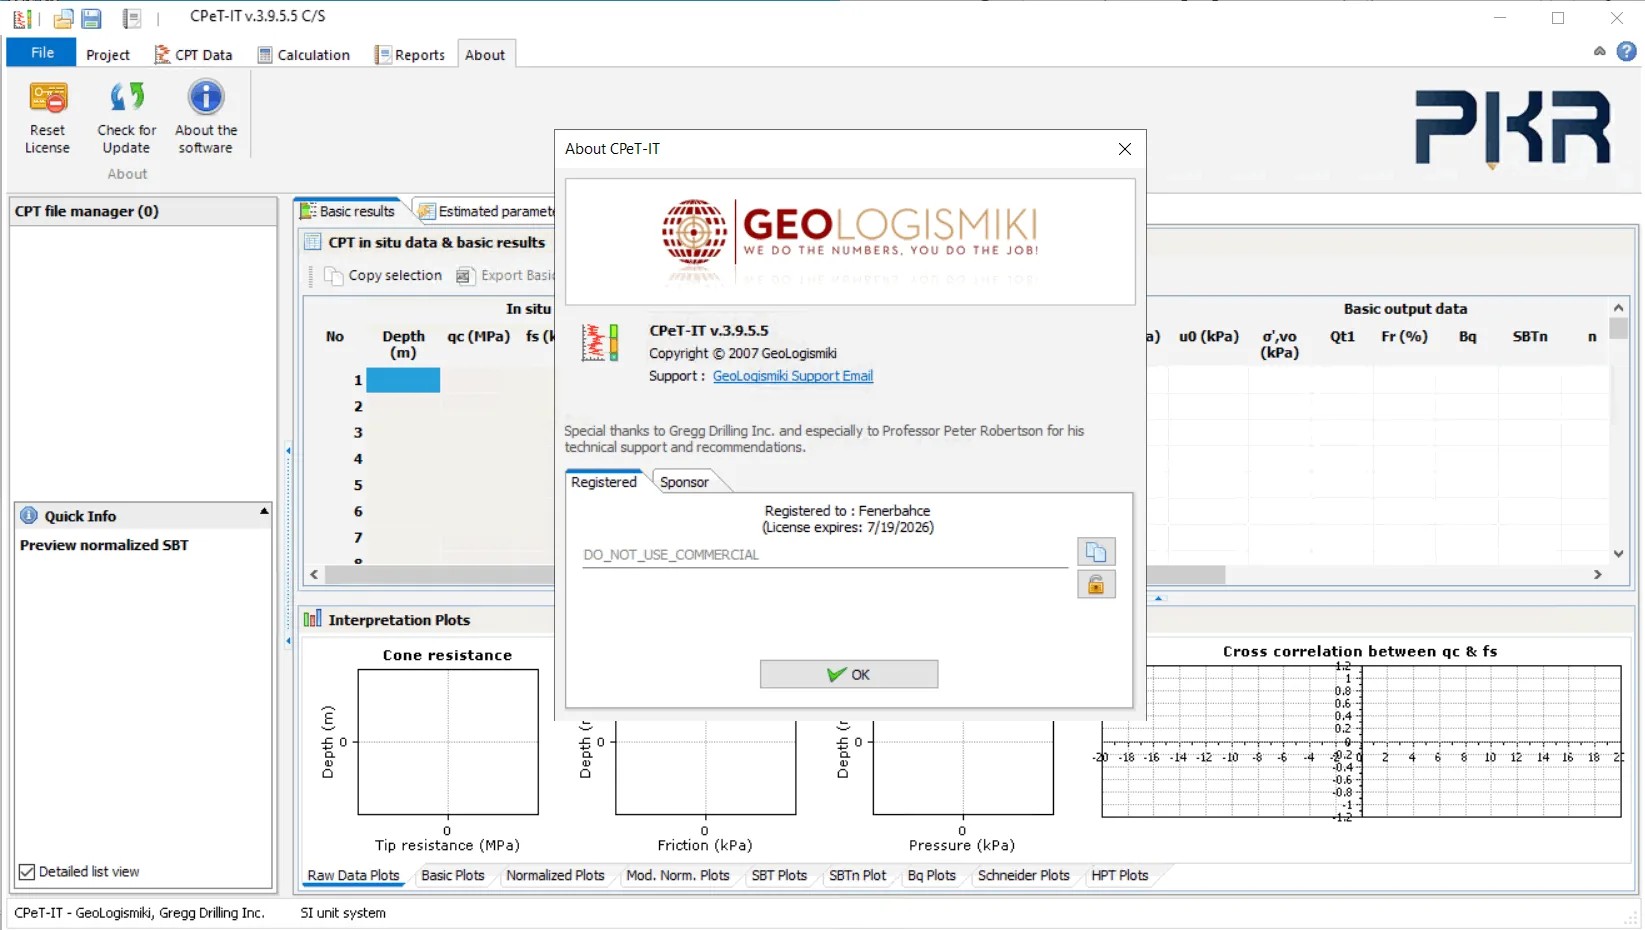Click the padlock icon in About dialog
This screenshot has height=930, width=1645.
point(1096,584)
